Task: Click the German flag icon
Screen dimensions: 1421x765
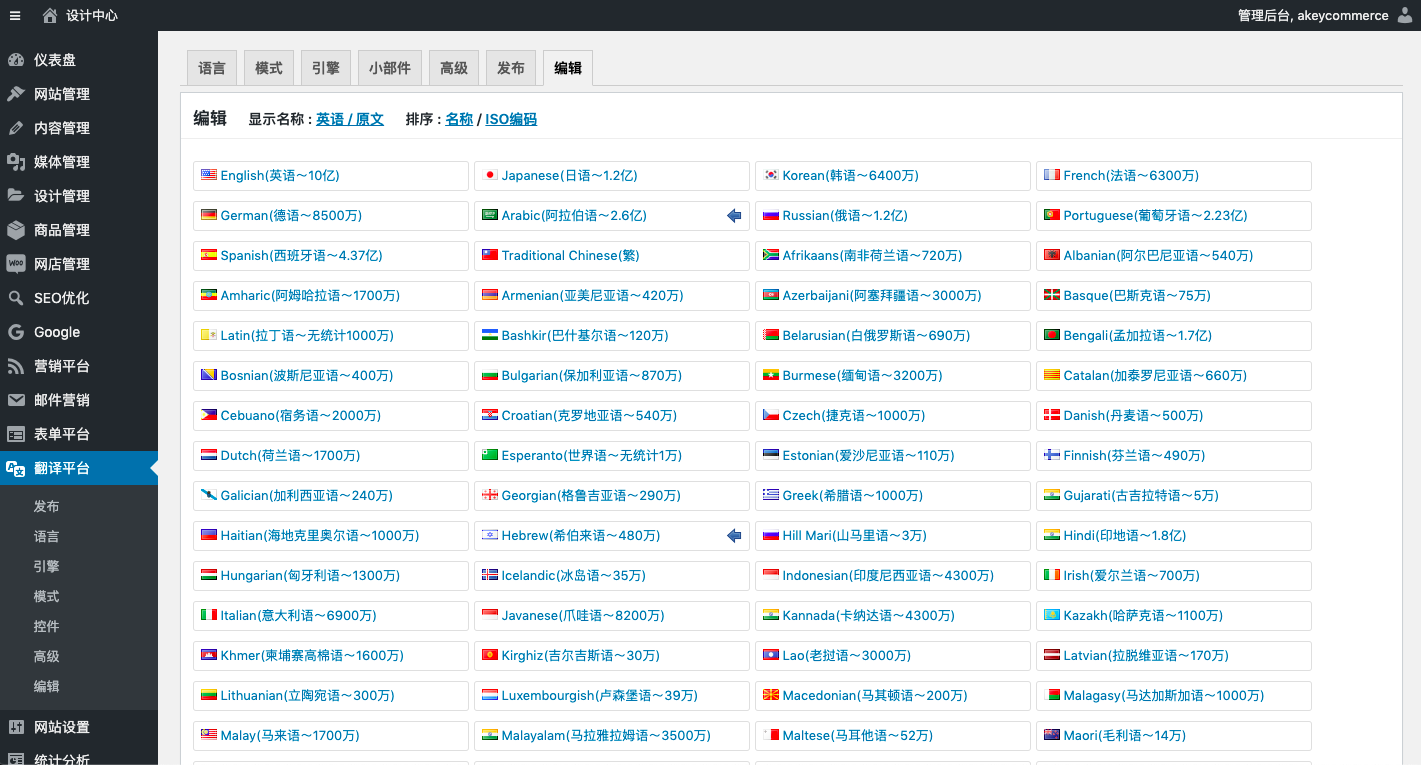Action: [209, 215]
